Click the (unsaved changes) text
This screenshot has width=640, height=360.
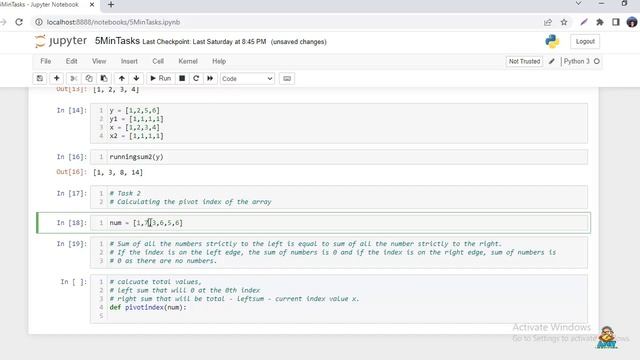299,42
